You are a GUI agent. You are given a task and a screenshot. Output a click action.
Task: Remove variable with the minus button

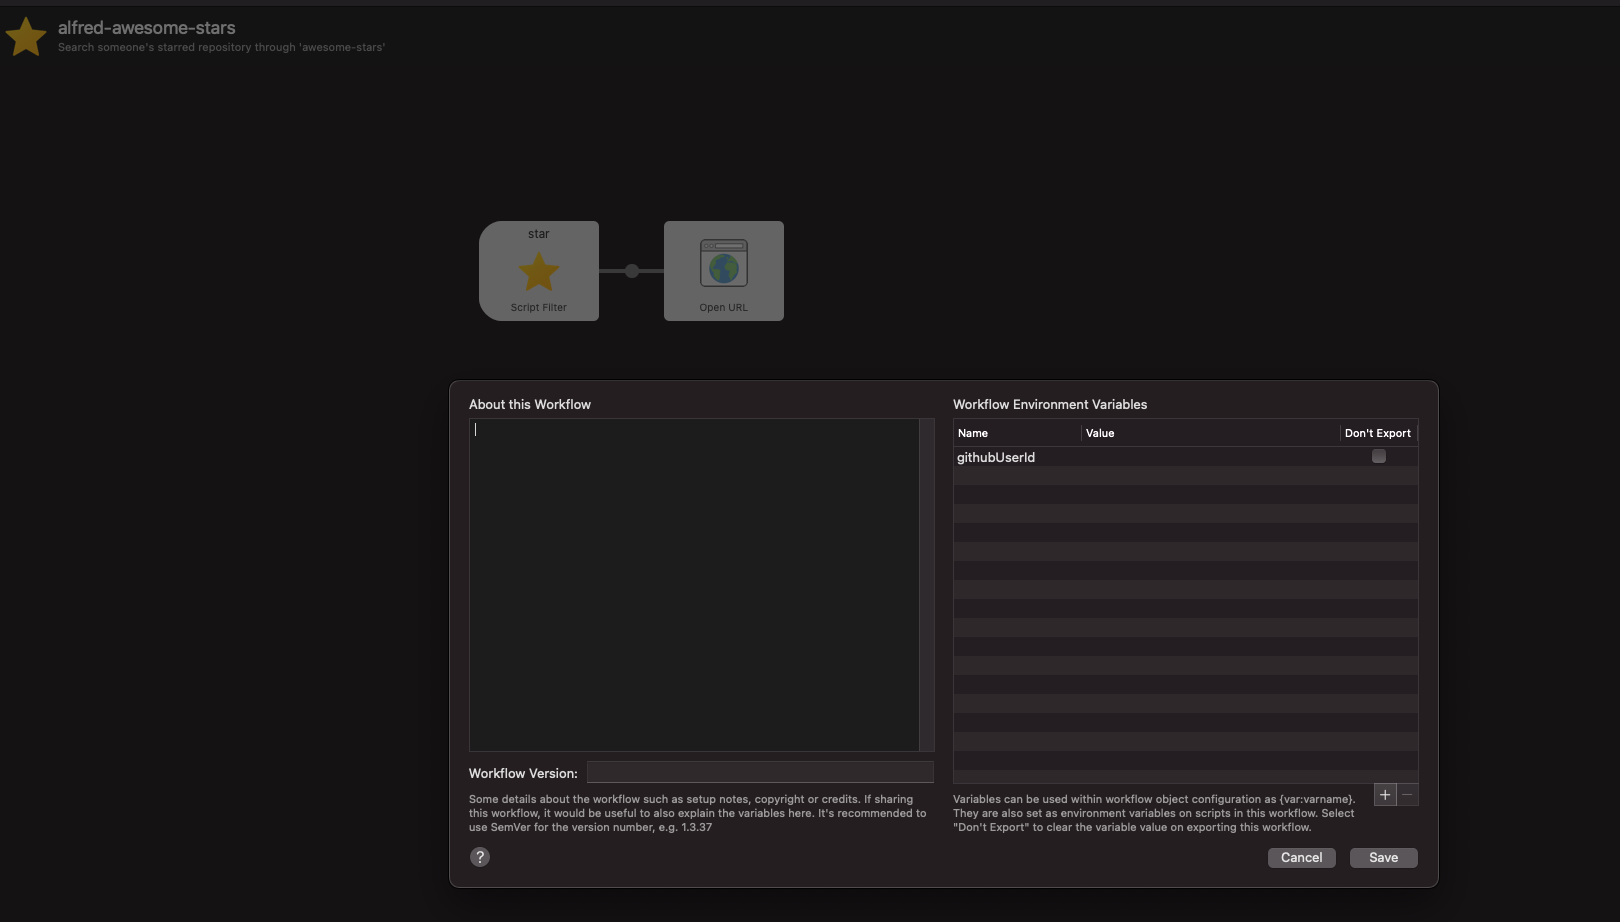click(x=1407, y=795)
